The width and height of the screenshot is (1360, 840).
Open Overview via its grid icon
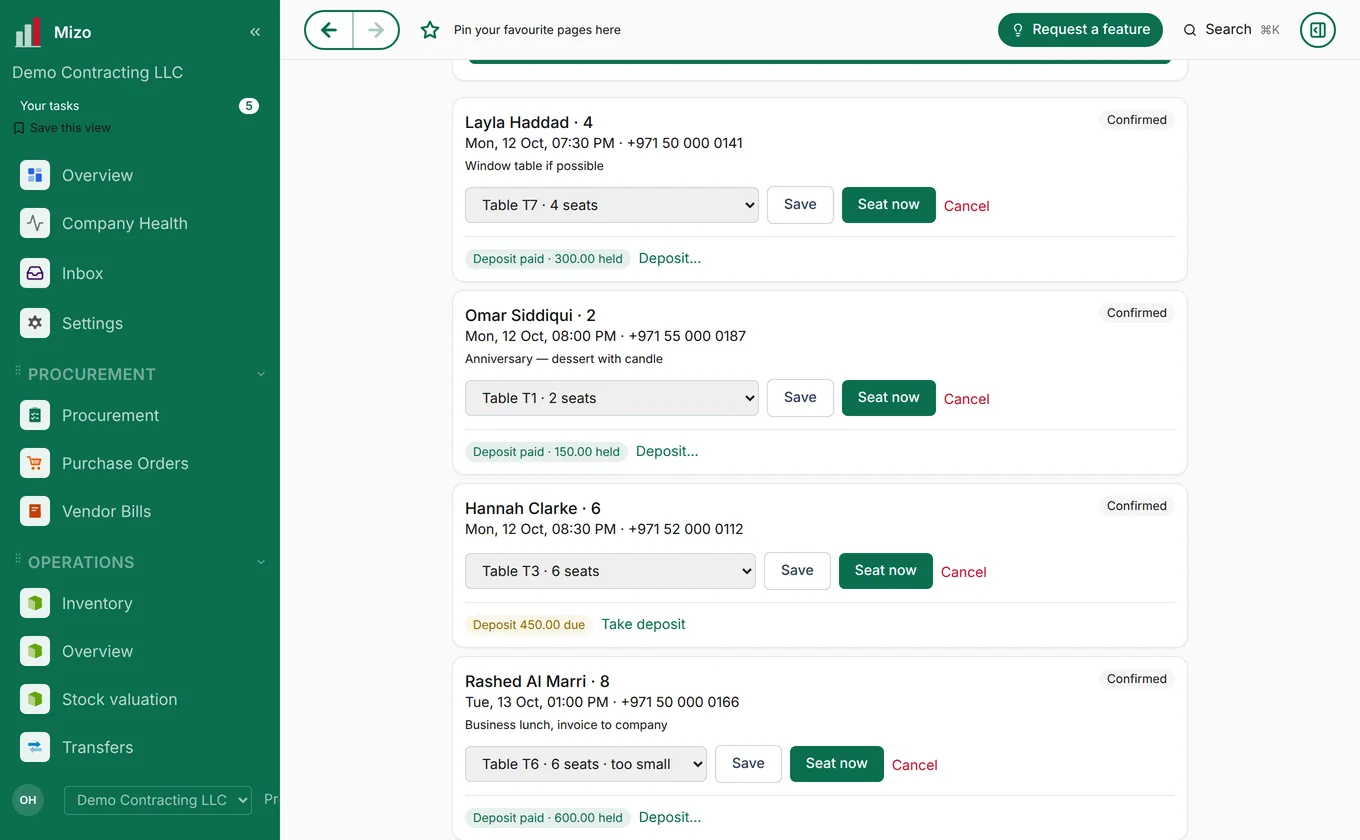tap(35, 175)
